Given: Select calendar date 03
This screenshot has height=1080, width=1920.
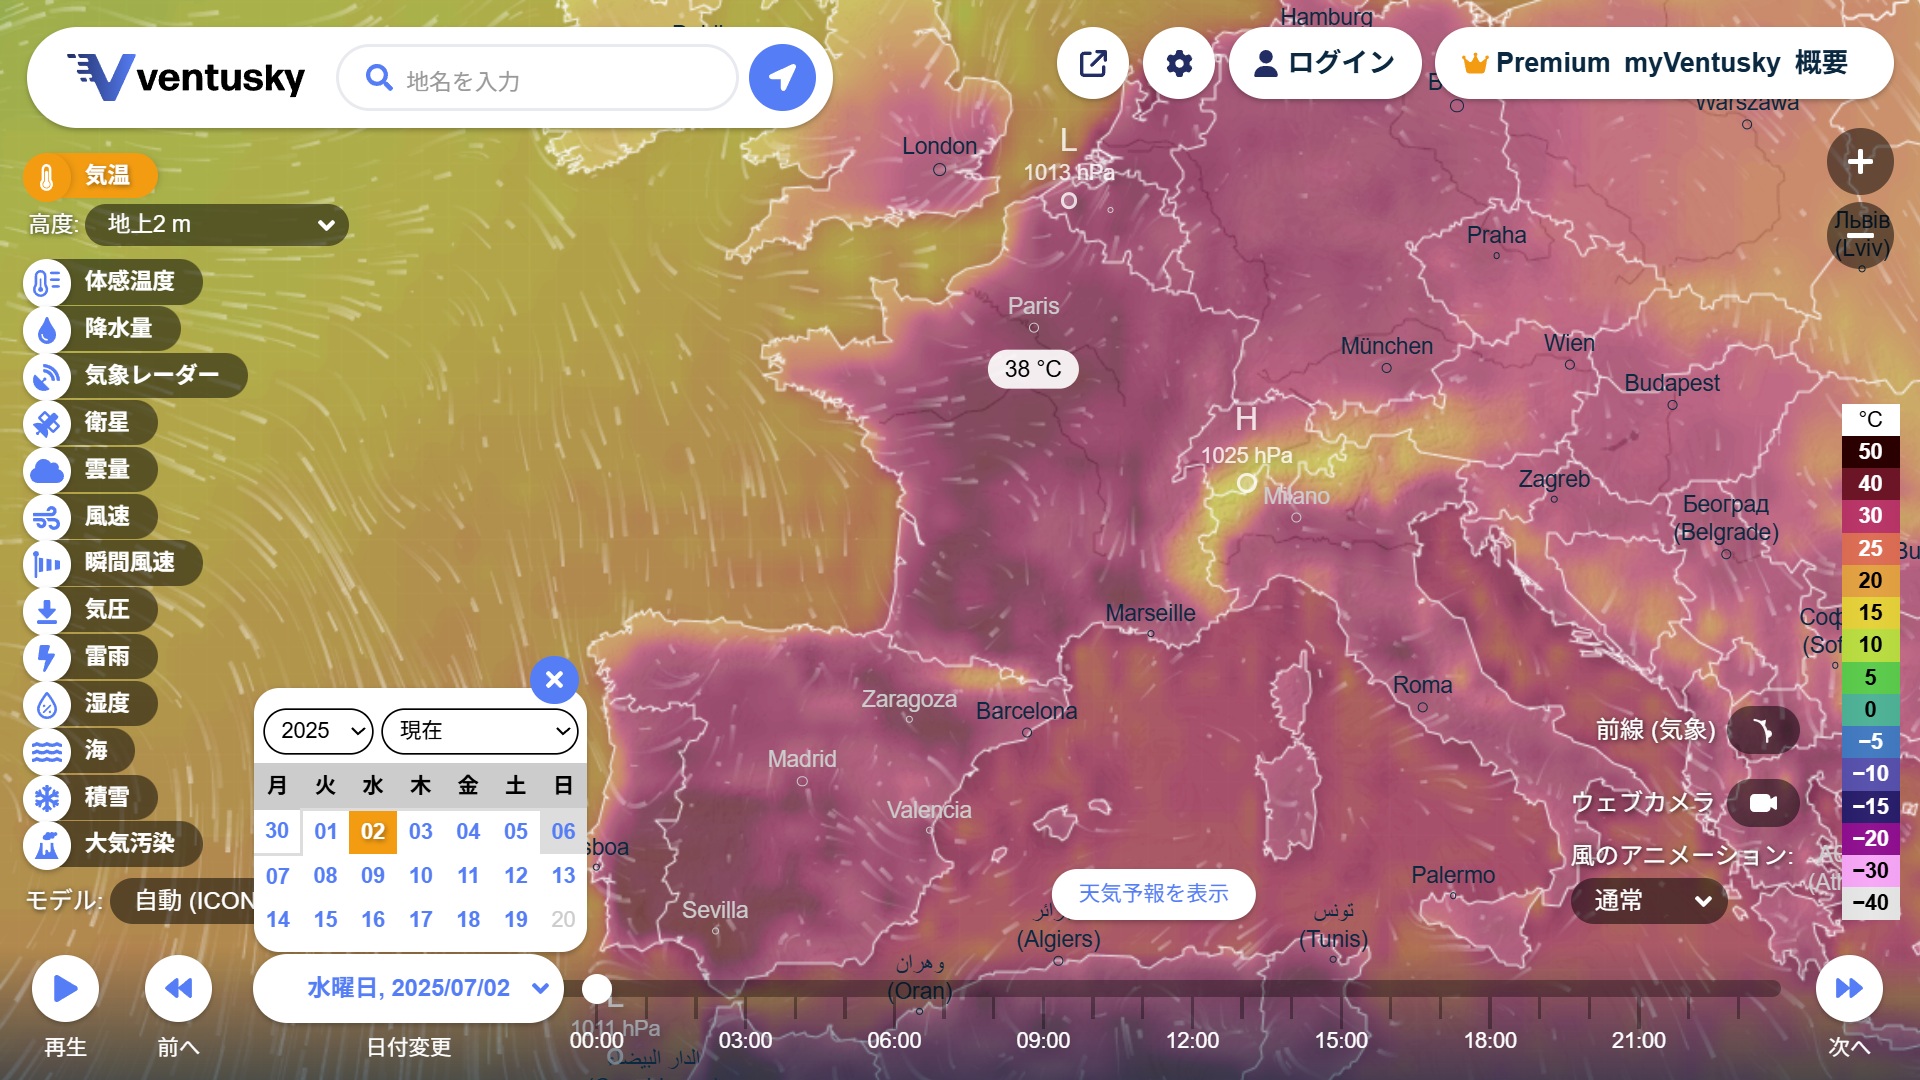Looking at the screenshot, I should coord(420,832).
